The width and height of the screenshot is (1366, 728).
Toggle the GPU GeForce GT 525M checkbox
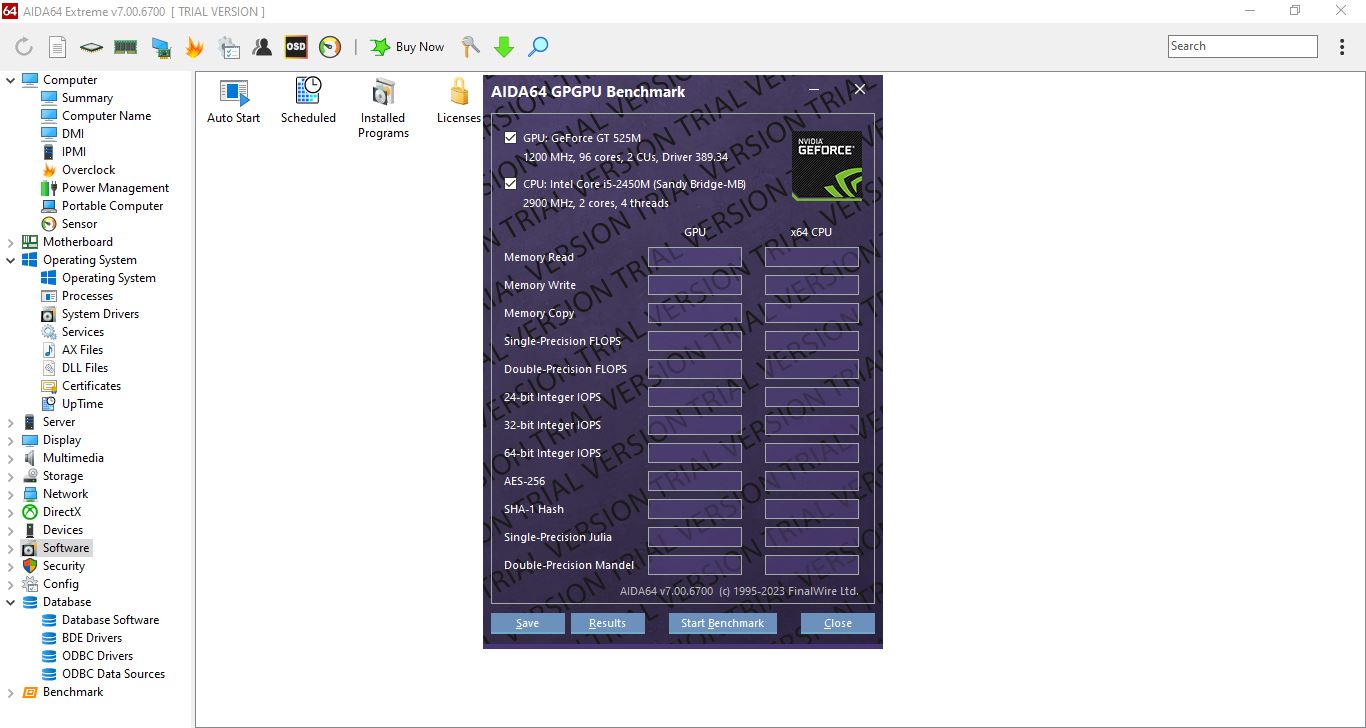pyautogui.click(x=511, y=138)
